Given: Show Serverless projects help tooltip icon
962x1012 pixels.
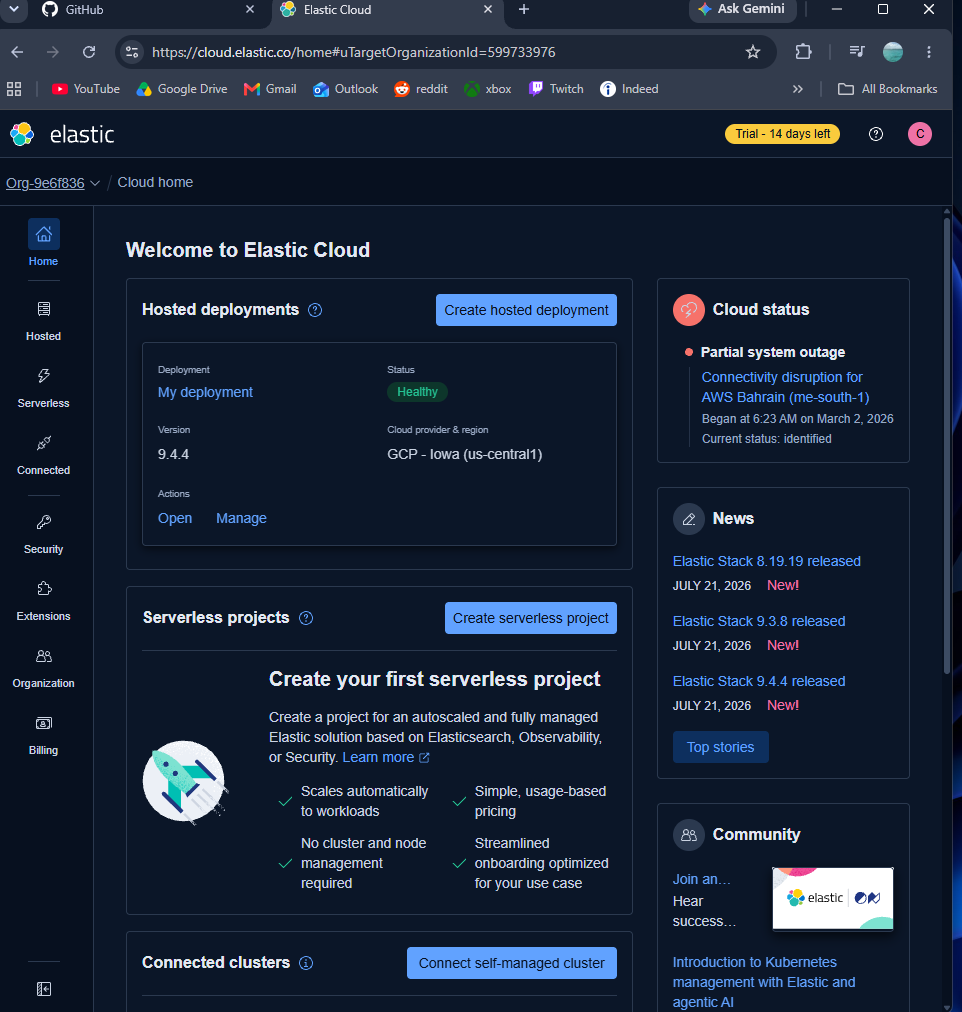Looking at the screenshot, I should 306,618.
